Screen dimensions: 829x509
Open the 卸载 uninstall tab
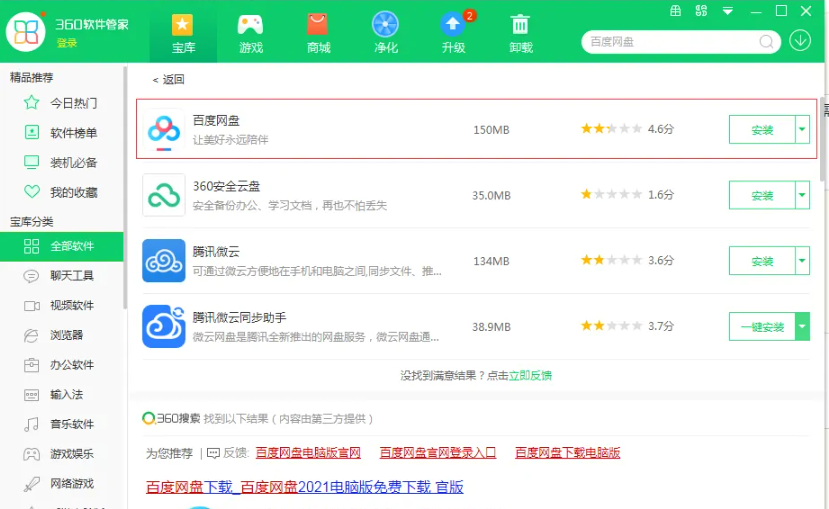(x=521, y=34)
